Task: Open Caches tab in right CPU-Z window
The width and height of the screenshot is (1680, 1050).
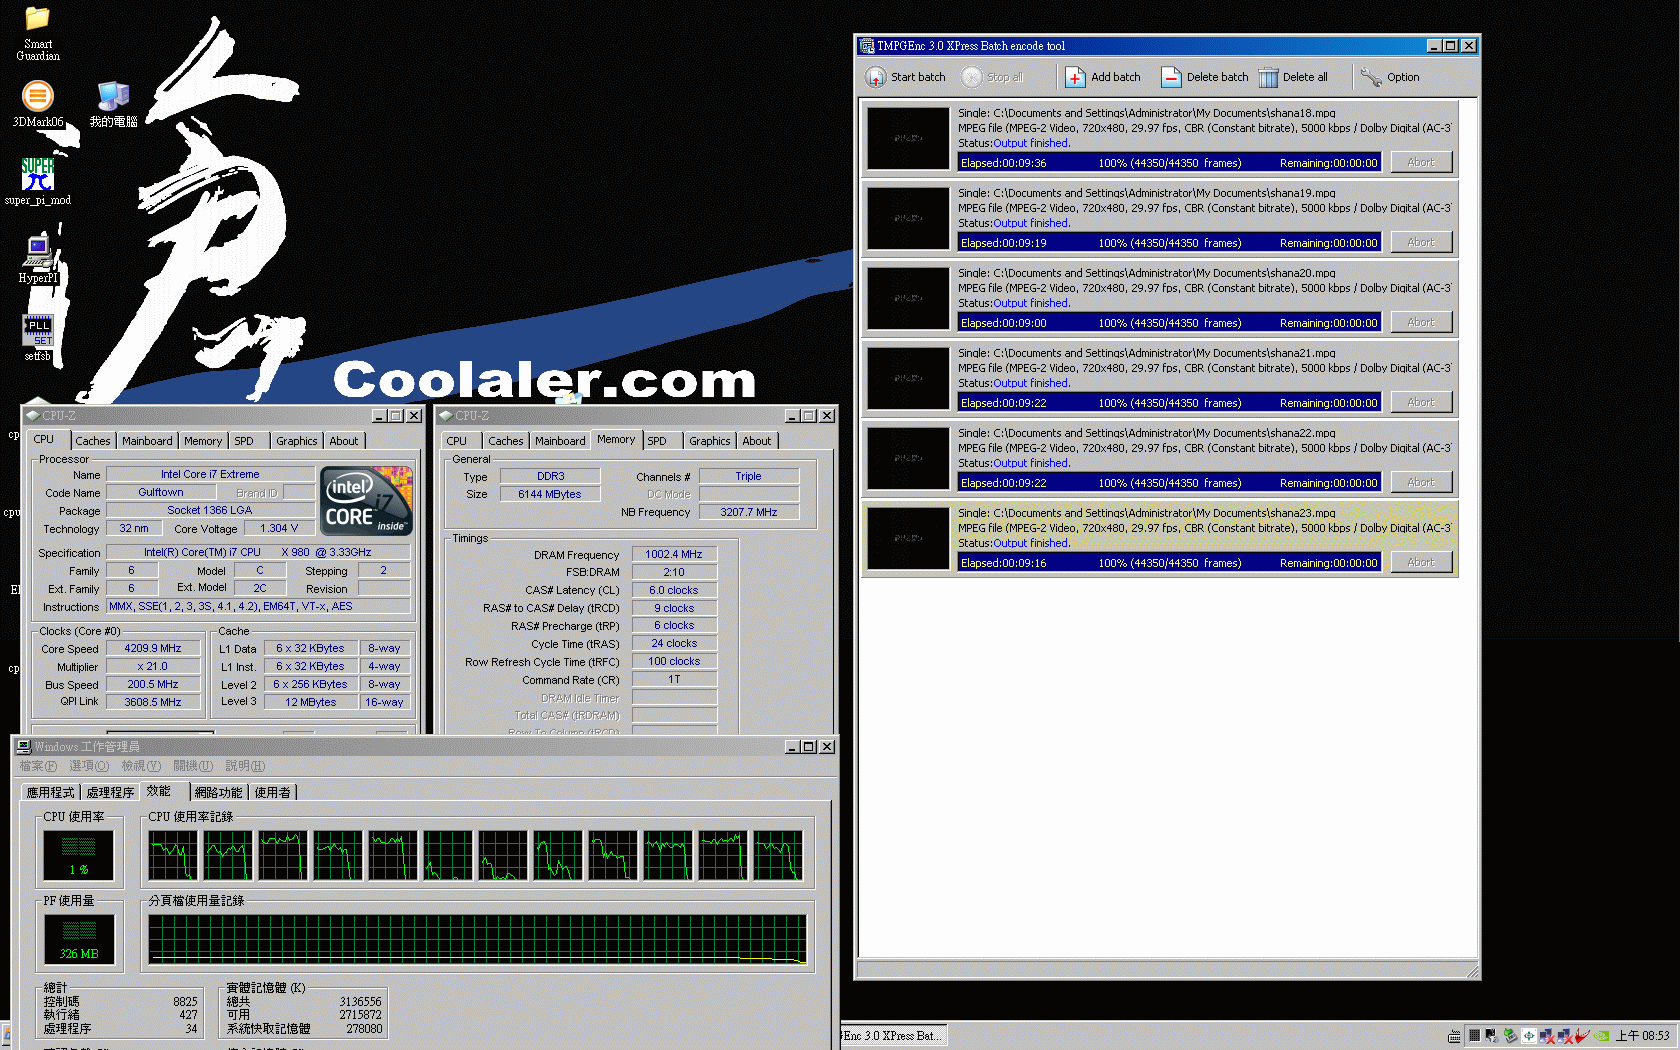Action: (x=506, y=441)
